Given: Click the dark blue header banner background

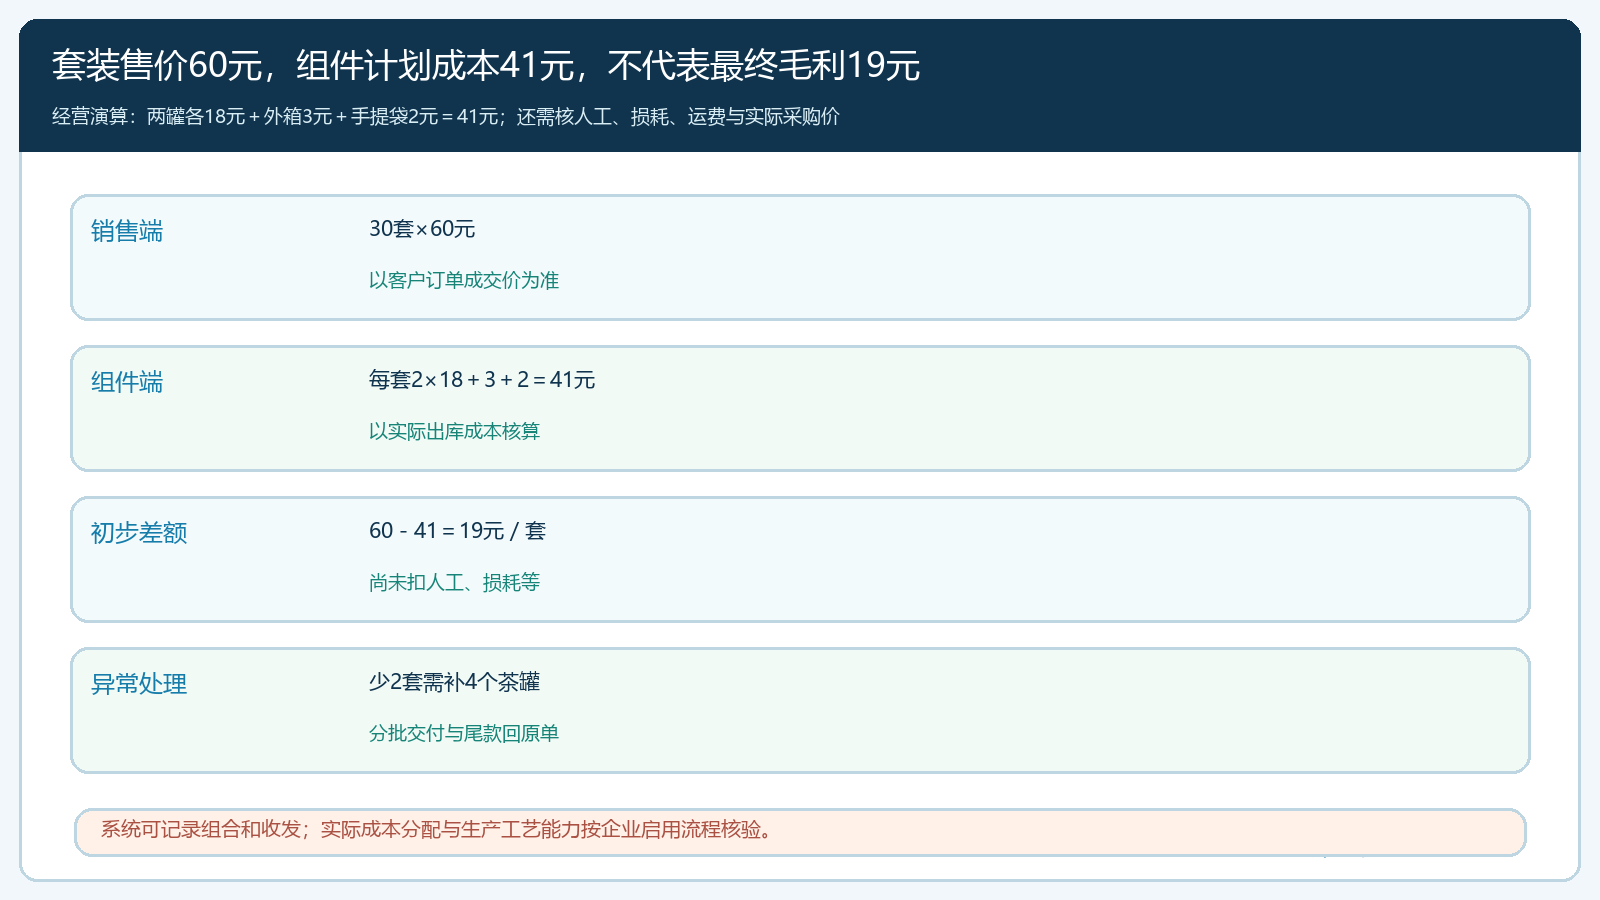Looking at the screenshot, I should pos(1250,85).
